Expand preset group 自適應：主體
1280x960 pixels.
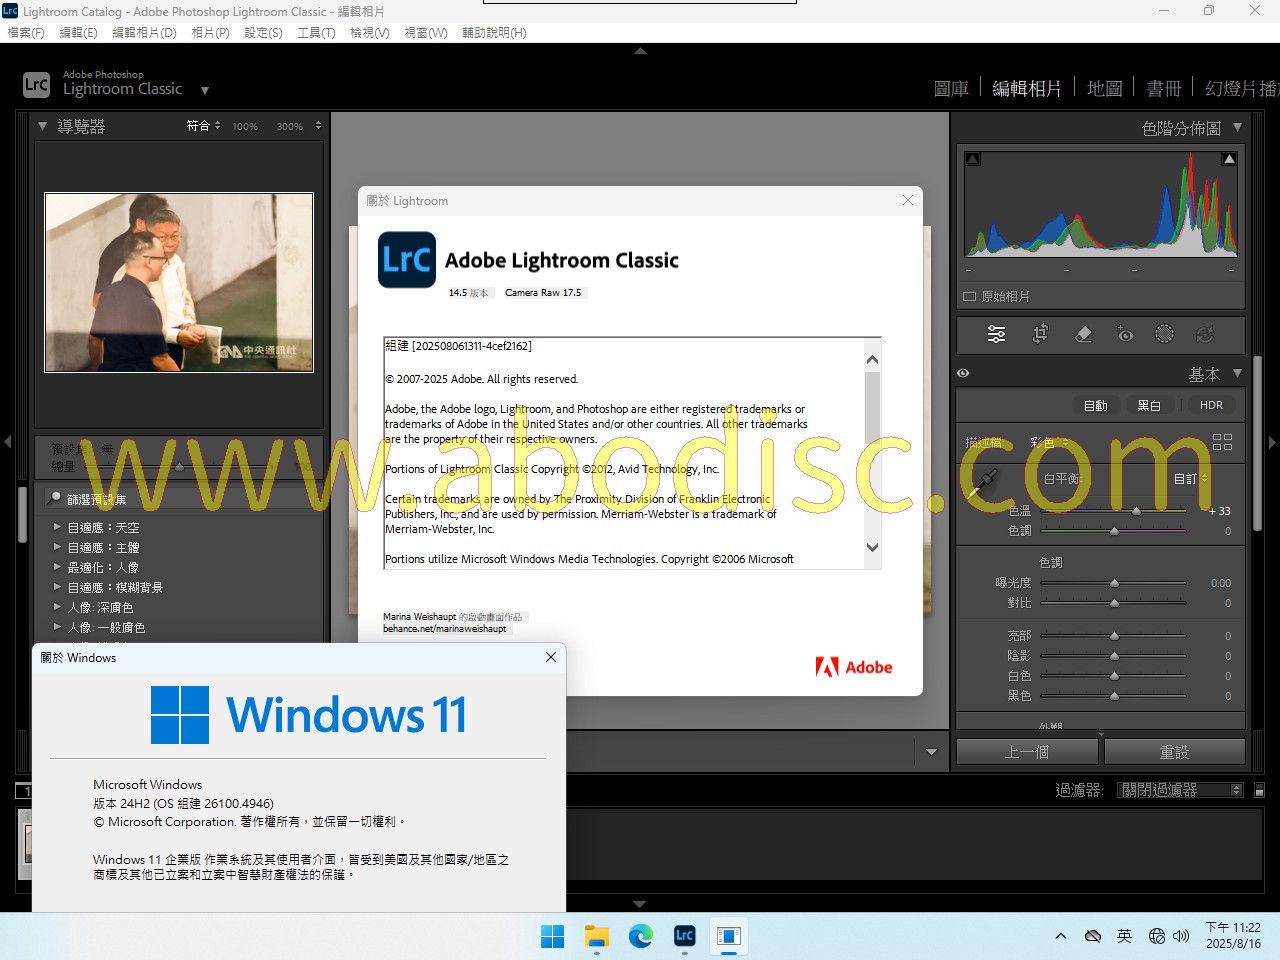pos(57,546)
